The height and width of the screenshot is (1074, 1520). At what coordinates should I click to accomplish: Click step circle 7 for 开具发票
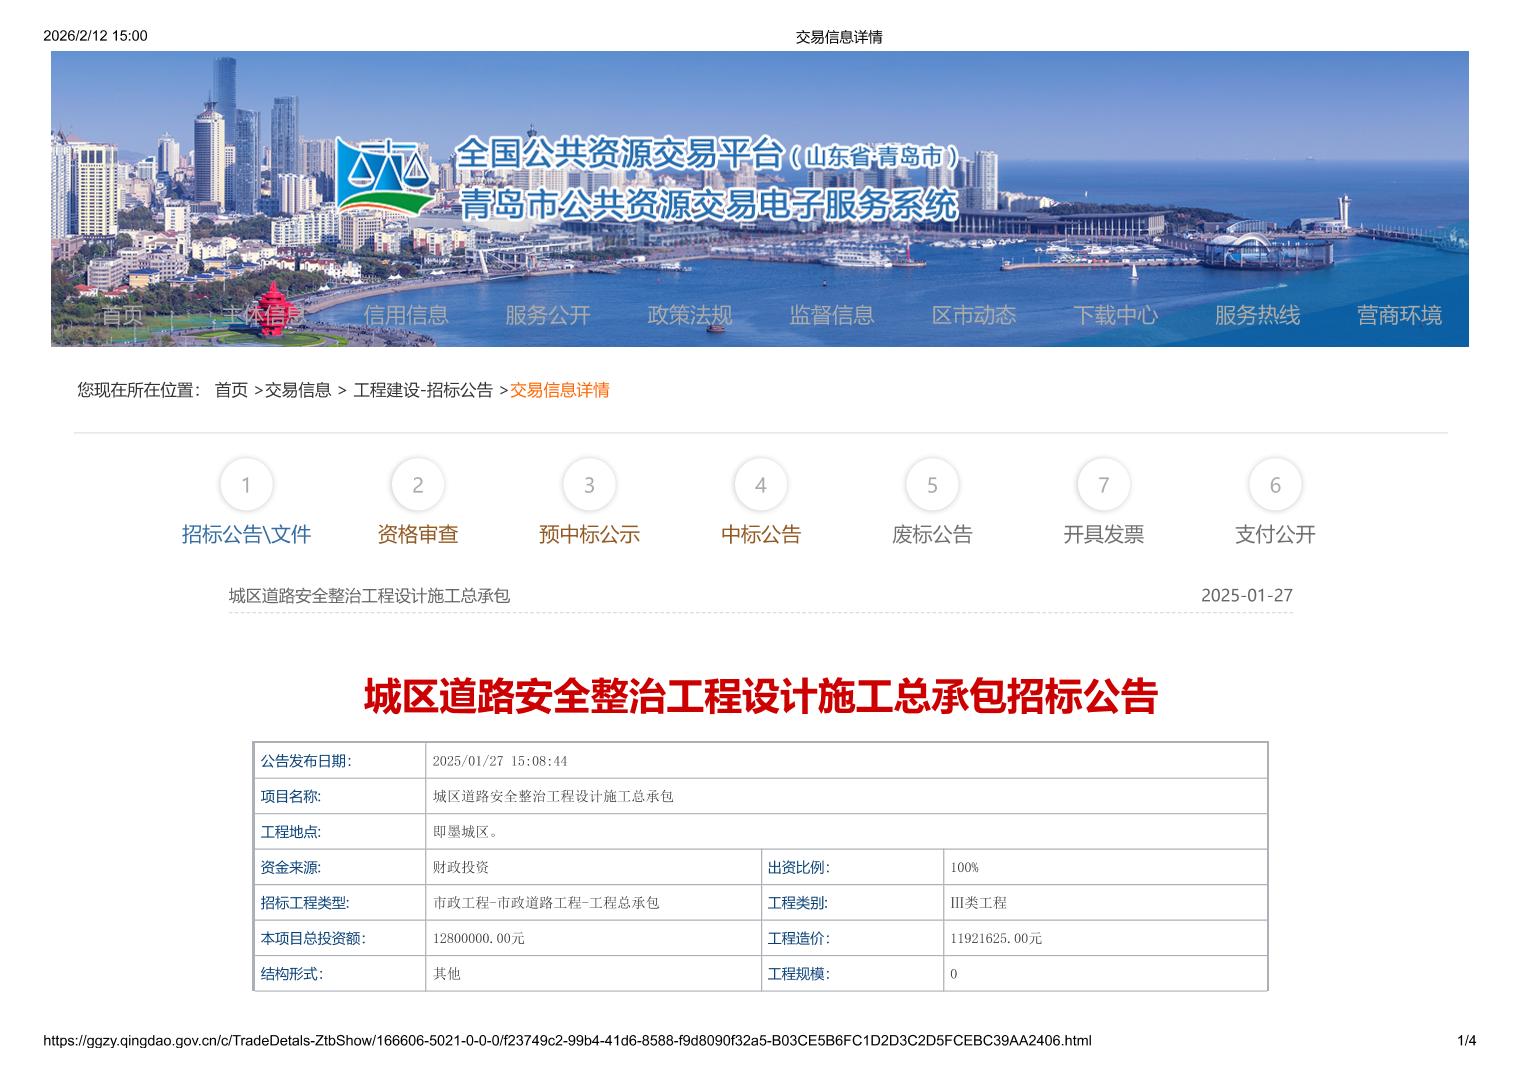coord(1104,485)
